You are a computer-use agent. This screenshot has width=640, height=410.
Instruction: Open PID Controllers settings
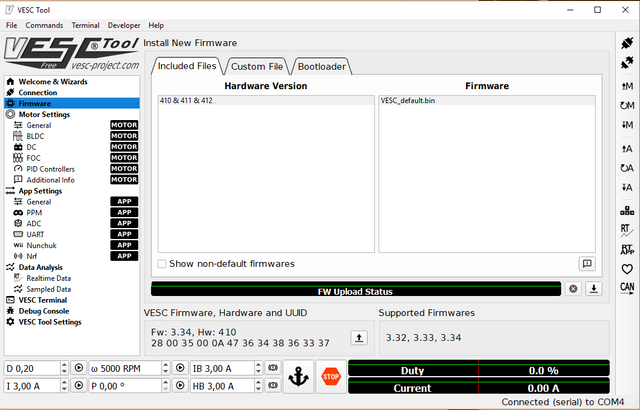pos(72,169)
